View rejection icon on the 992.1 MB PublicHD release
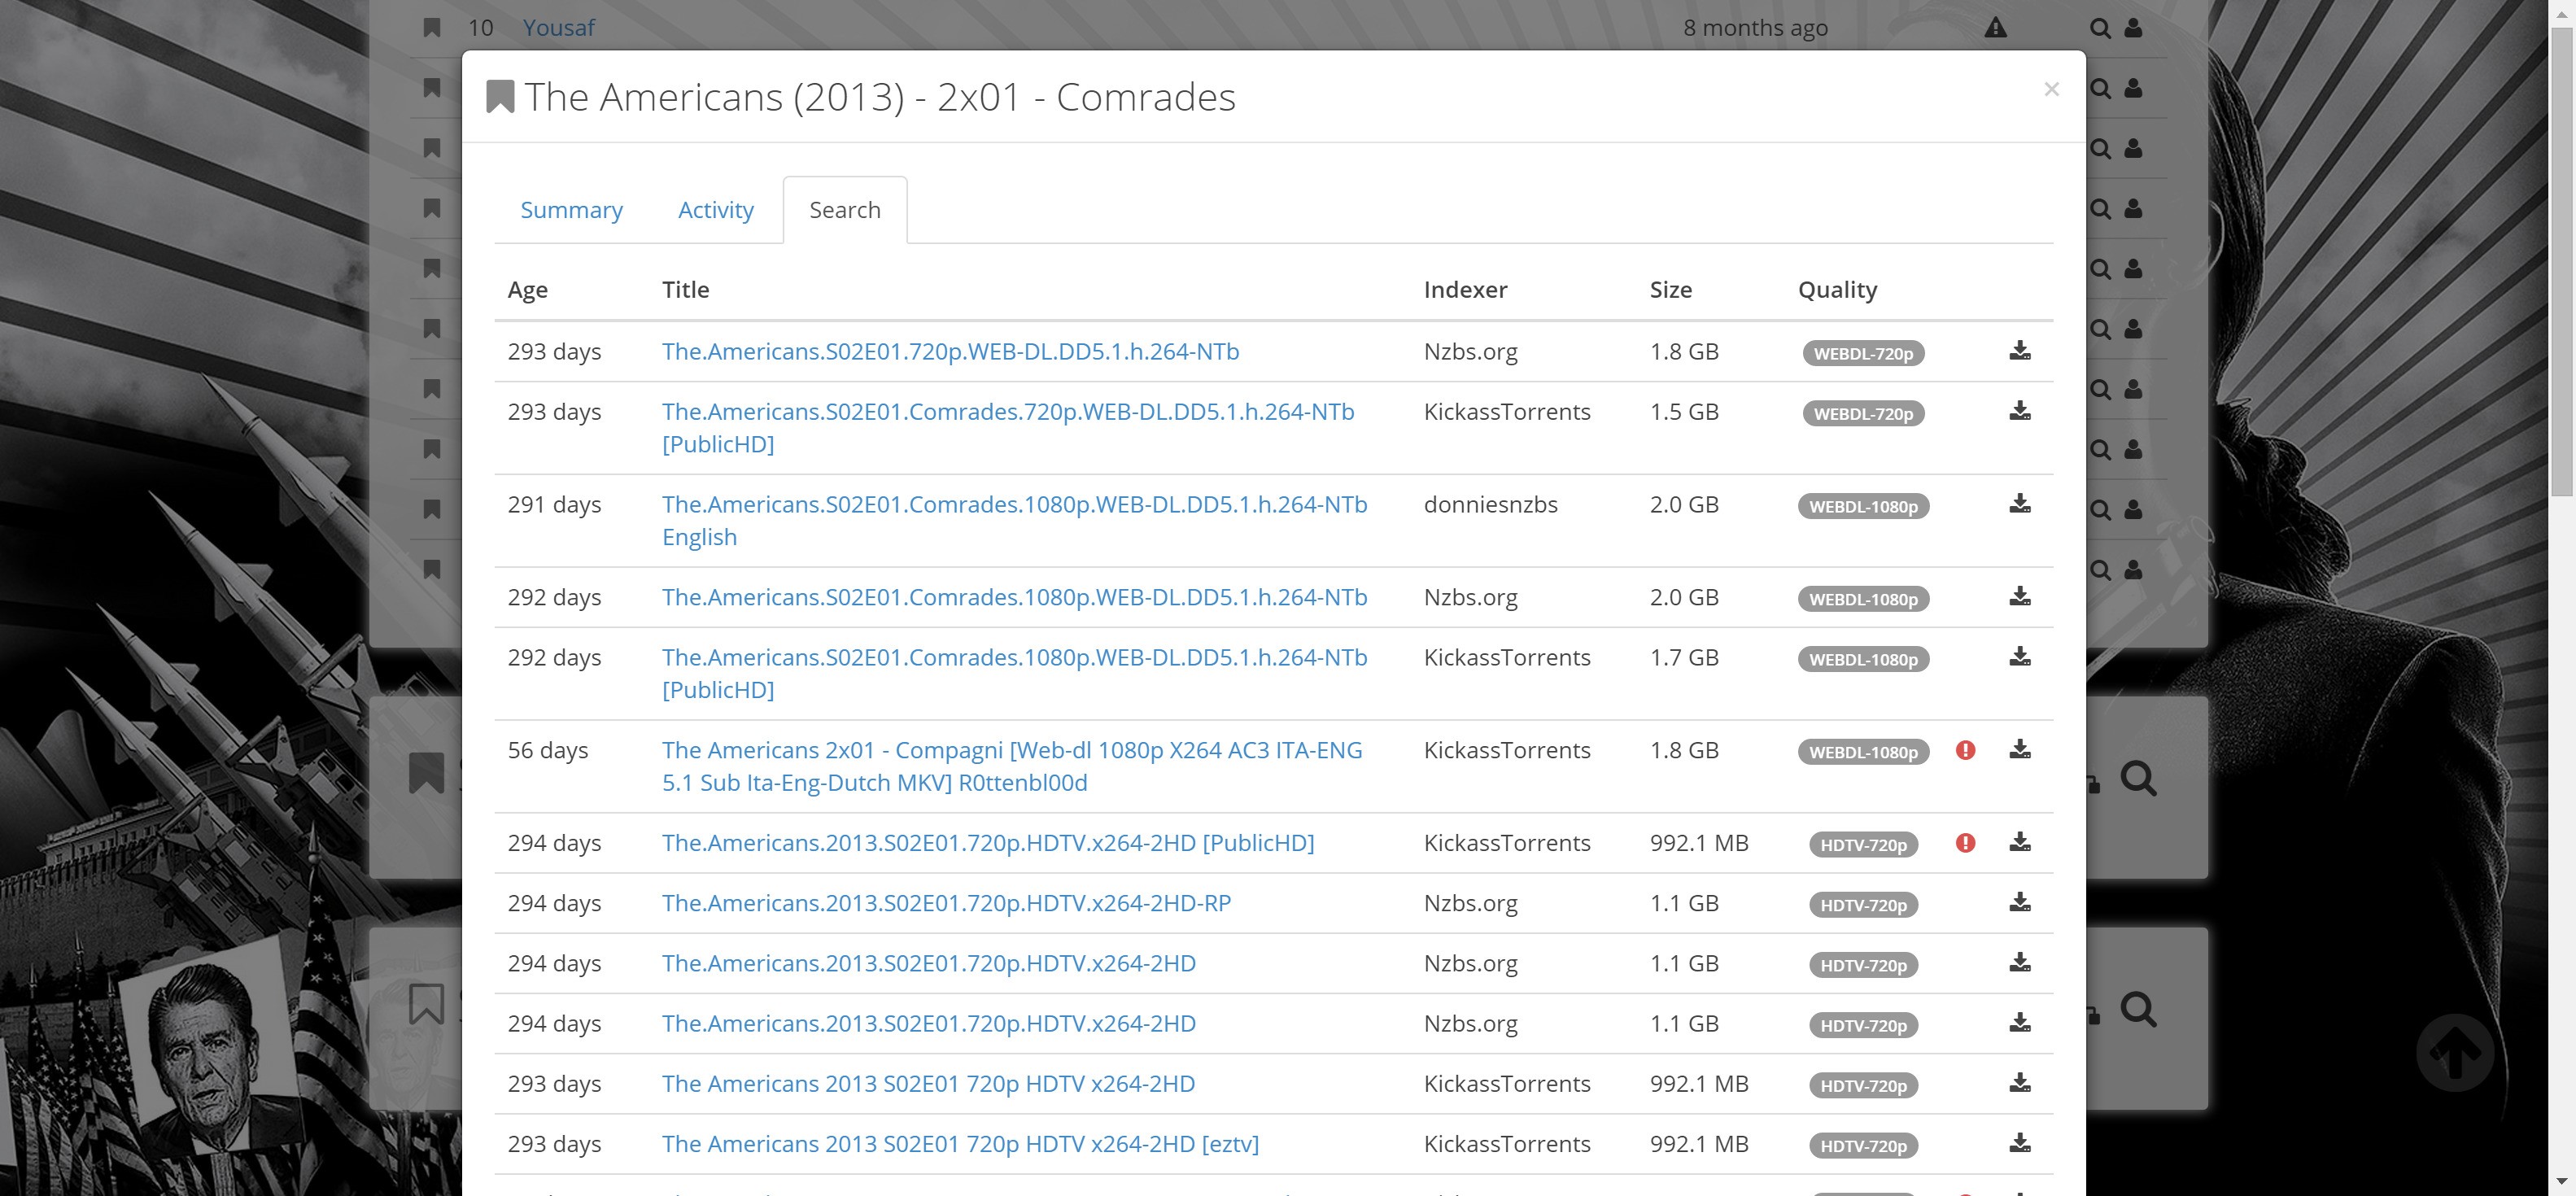The image size is (2576, 1196). (x=1966, y=843)
